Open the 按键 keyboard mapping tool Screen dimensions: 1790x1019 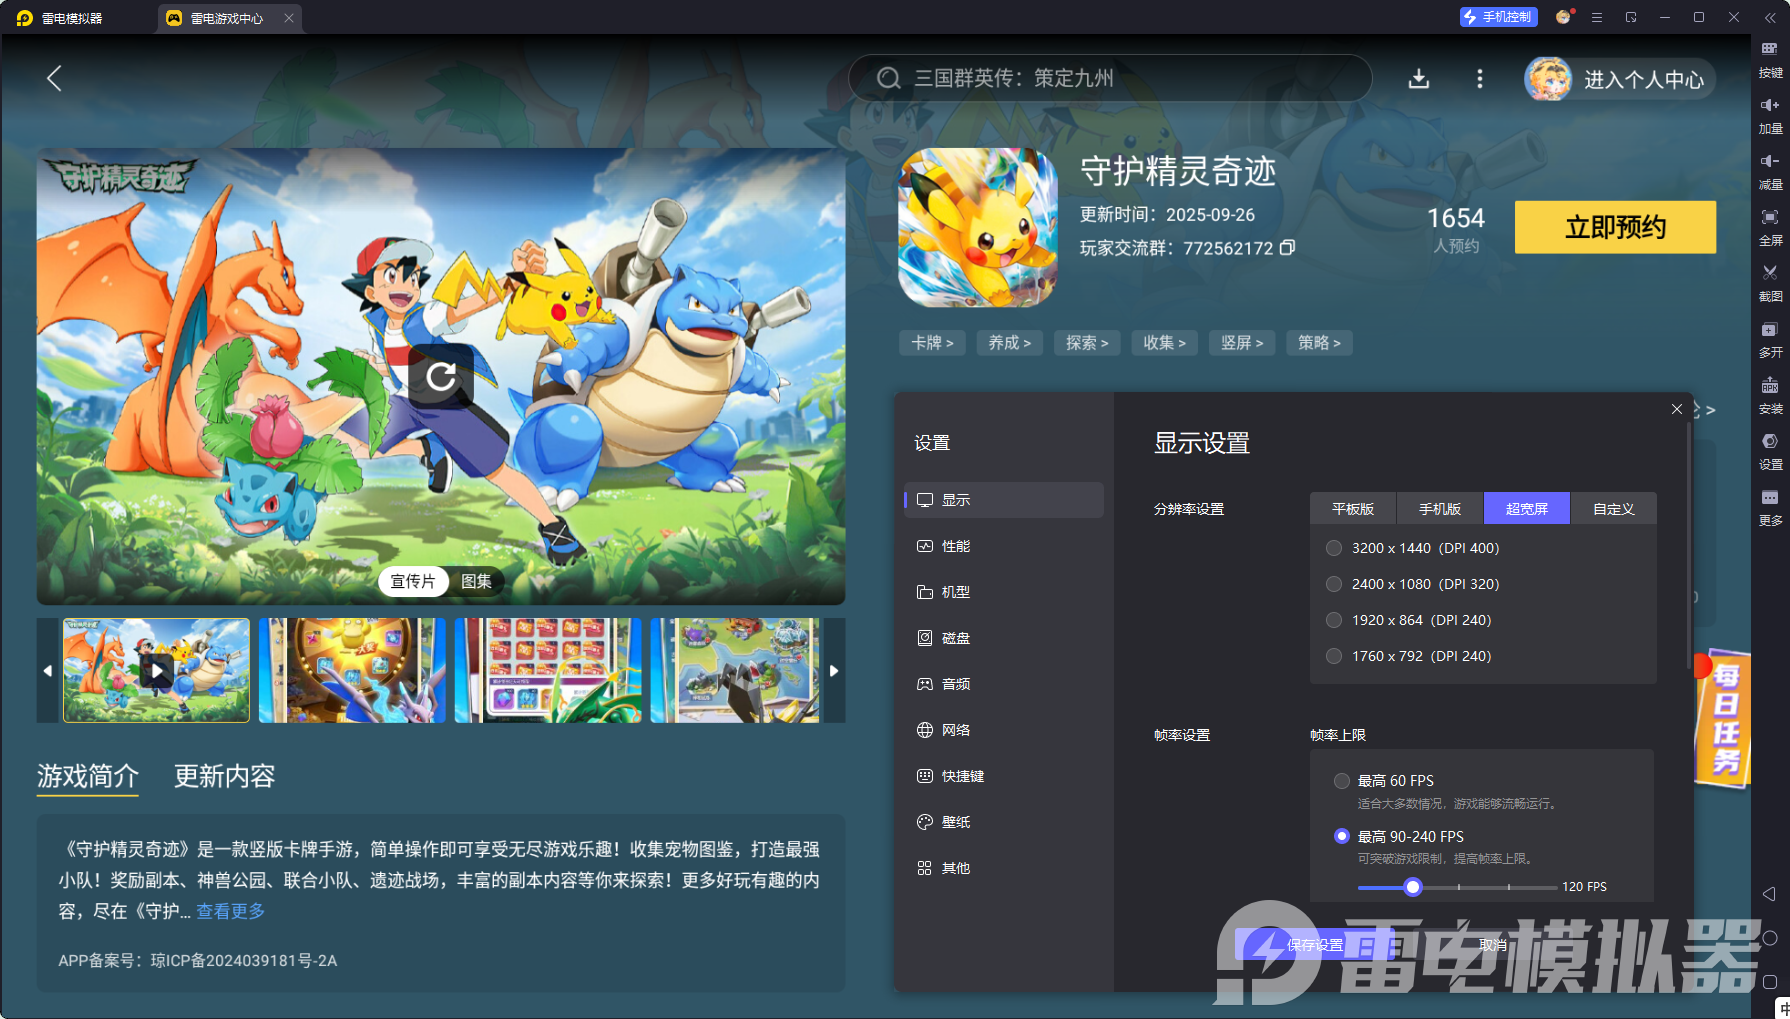click(x=1770, y=60)
